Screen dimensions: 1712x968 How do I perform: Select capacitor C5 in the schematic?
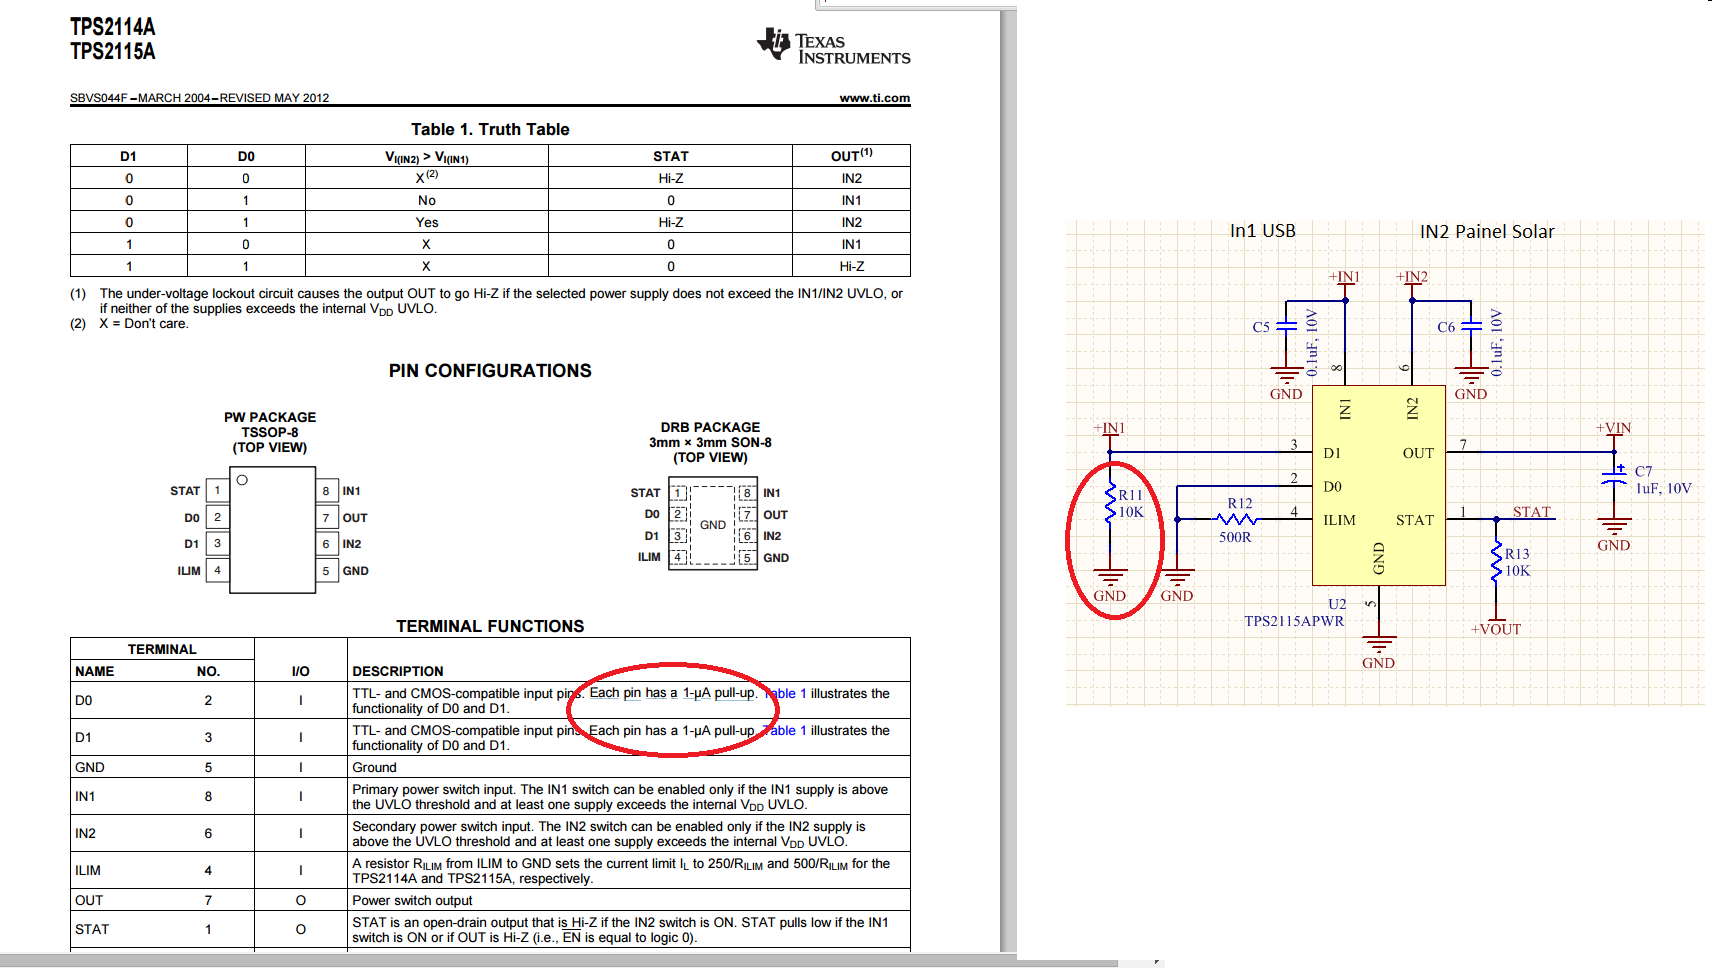1286,327
